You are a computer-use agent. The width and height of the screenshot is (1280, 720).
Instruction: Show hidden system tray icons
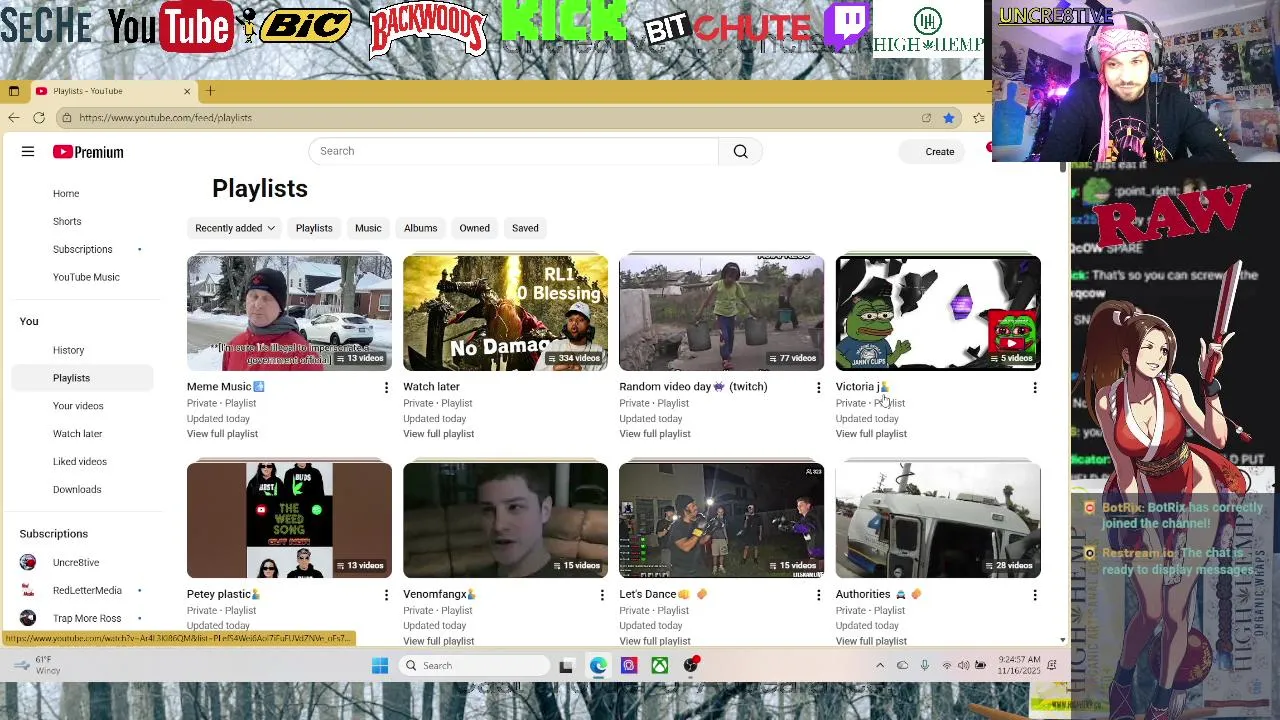(x=880, y=666)
